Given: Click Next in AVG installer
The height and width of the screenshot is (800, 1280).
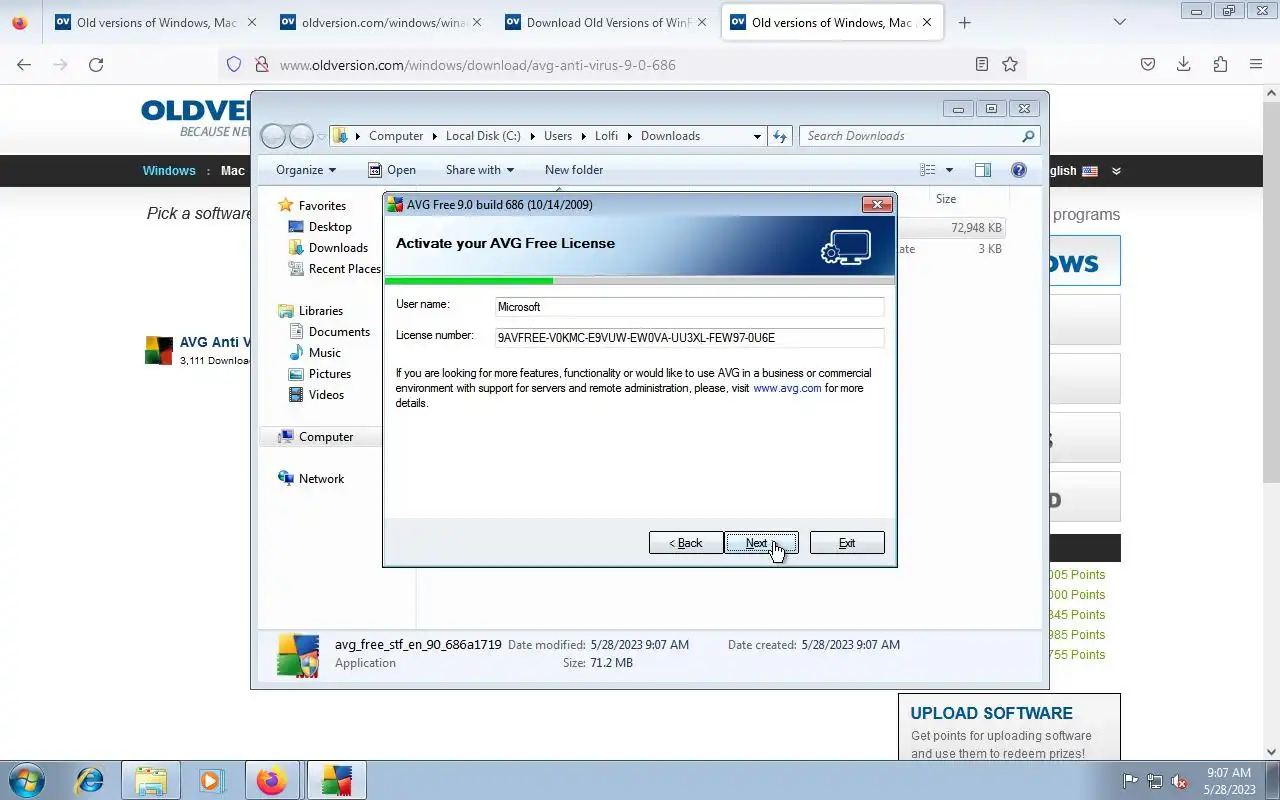Looking at the screenshot, I should (x=761, y=543).
